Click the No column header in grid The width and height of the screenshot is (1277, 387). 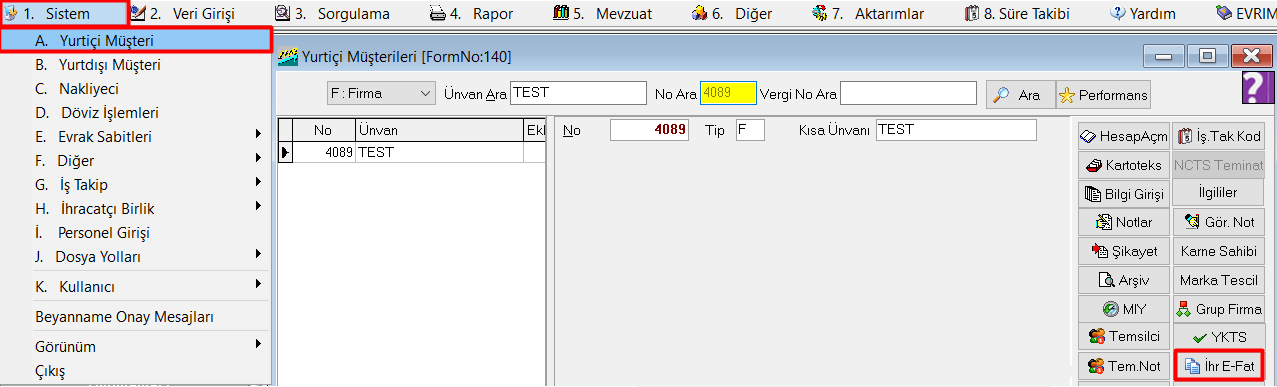click(x=324, y=130)
